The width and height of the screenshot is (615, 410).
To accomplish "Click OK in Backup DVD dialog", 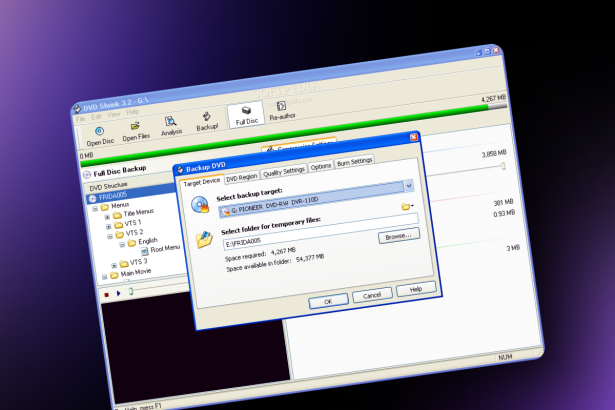I will point(327,300).
